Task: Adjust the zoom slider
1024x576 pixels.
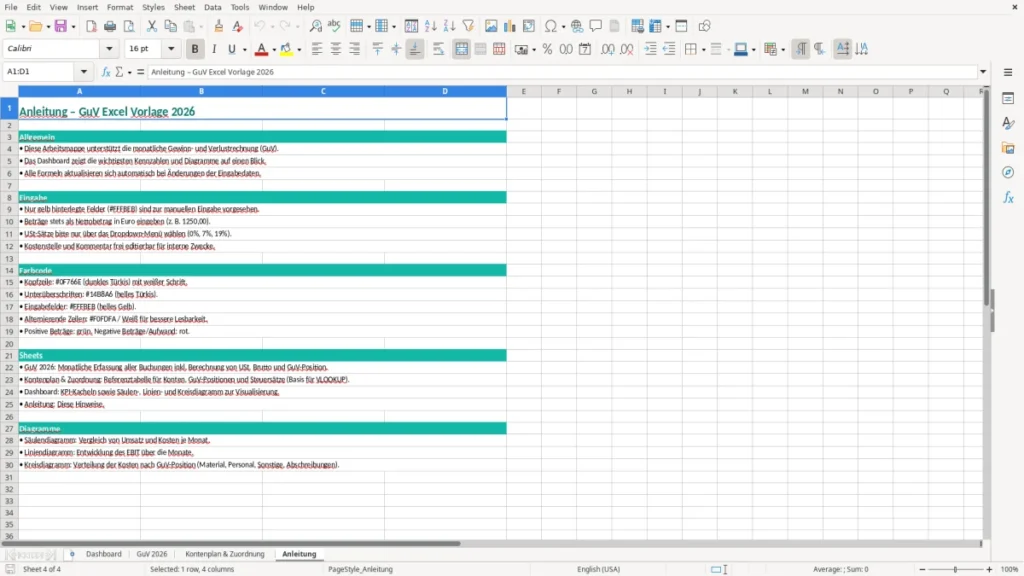Action: tap(955, 569)
